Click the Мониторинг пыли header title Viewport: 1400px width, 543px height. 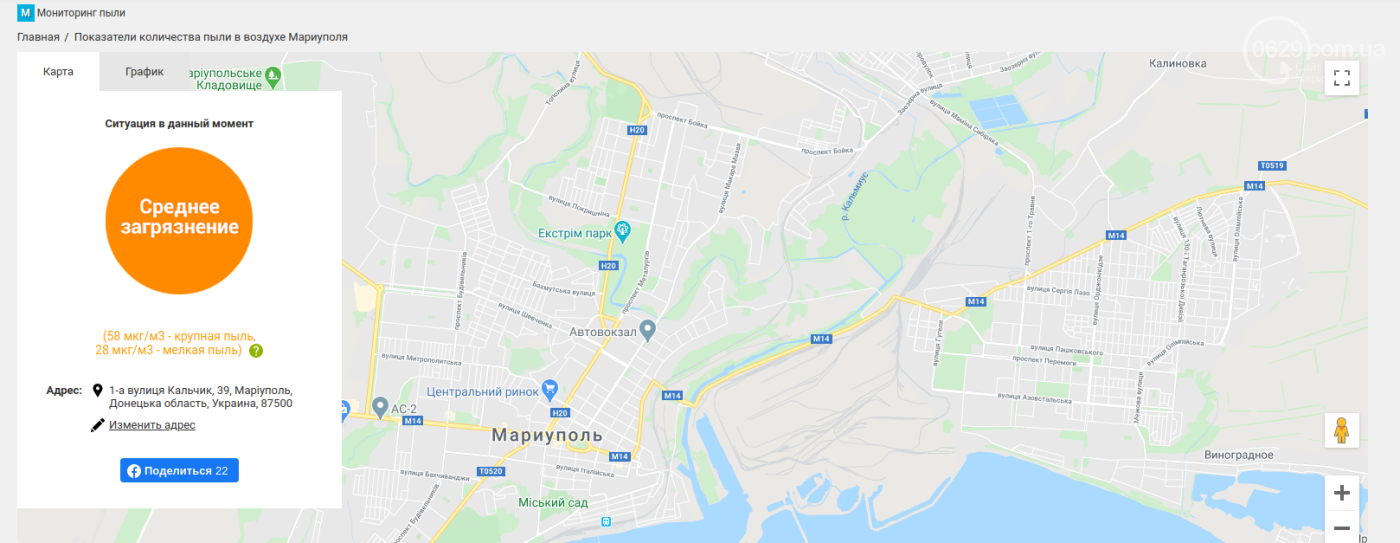point(81,13)
